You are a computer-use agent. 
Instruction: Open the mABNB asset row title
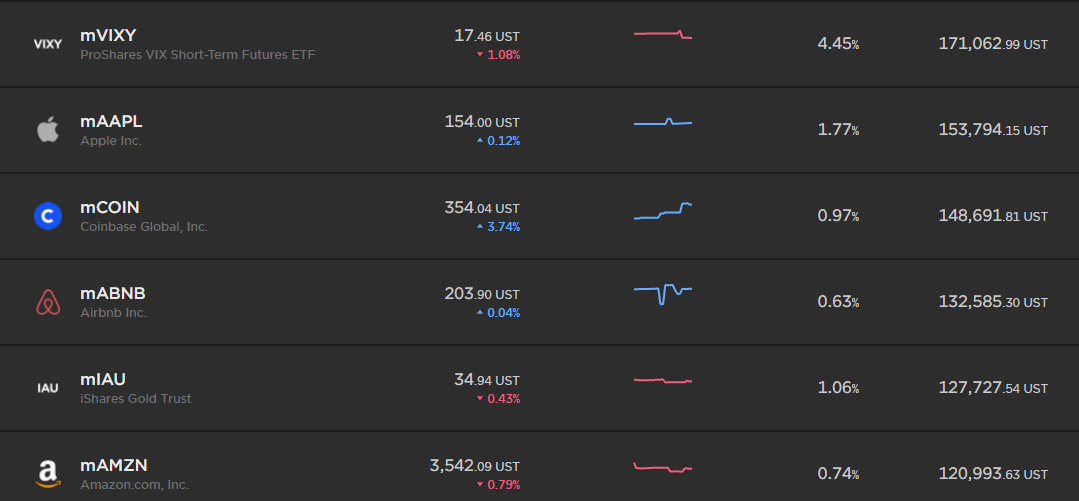(113, 294)
